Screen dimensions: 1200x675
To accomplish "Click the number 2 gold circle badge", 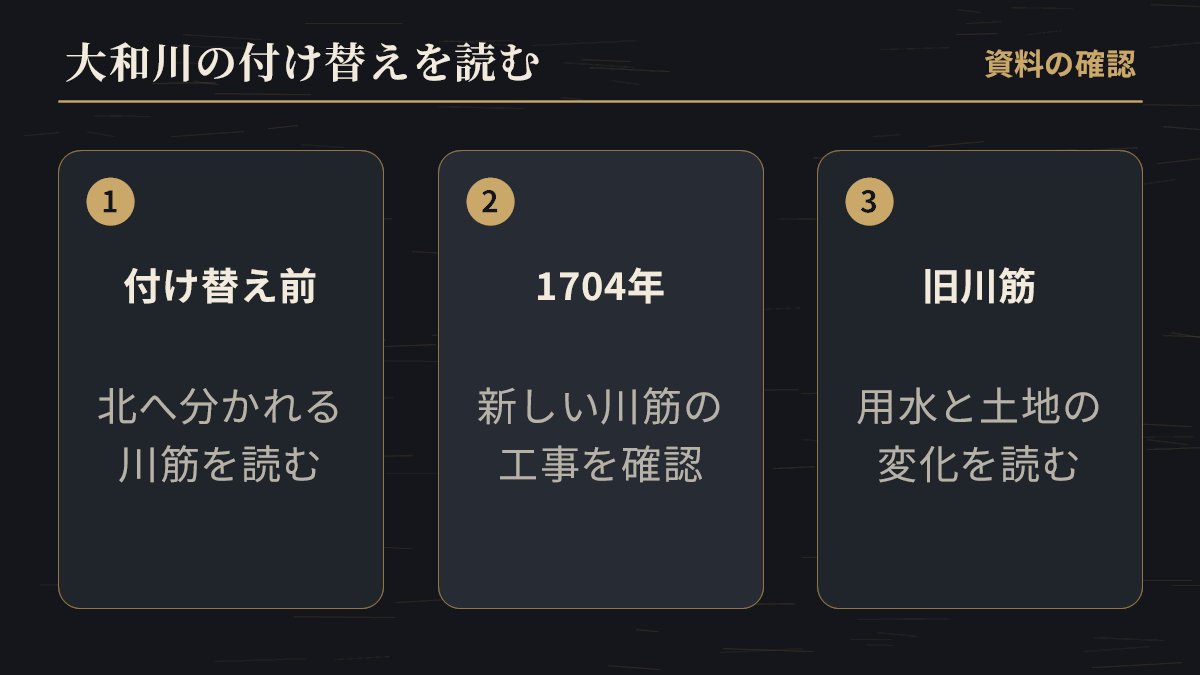I will (x=490, y=201).
